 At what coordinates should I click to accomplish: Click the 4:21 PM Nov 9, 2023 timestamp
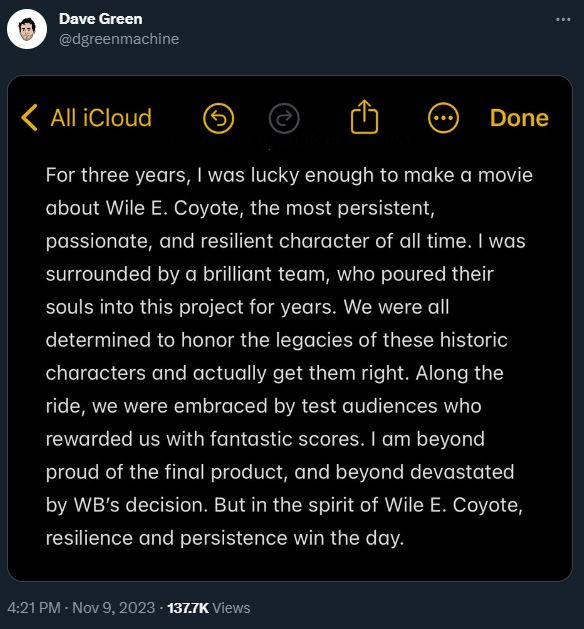[x=81, y=608]
